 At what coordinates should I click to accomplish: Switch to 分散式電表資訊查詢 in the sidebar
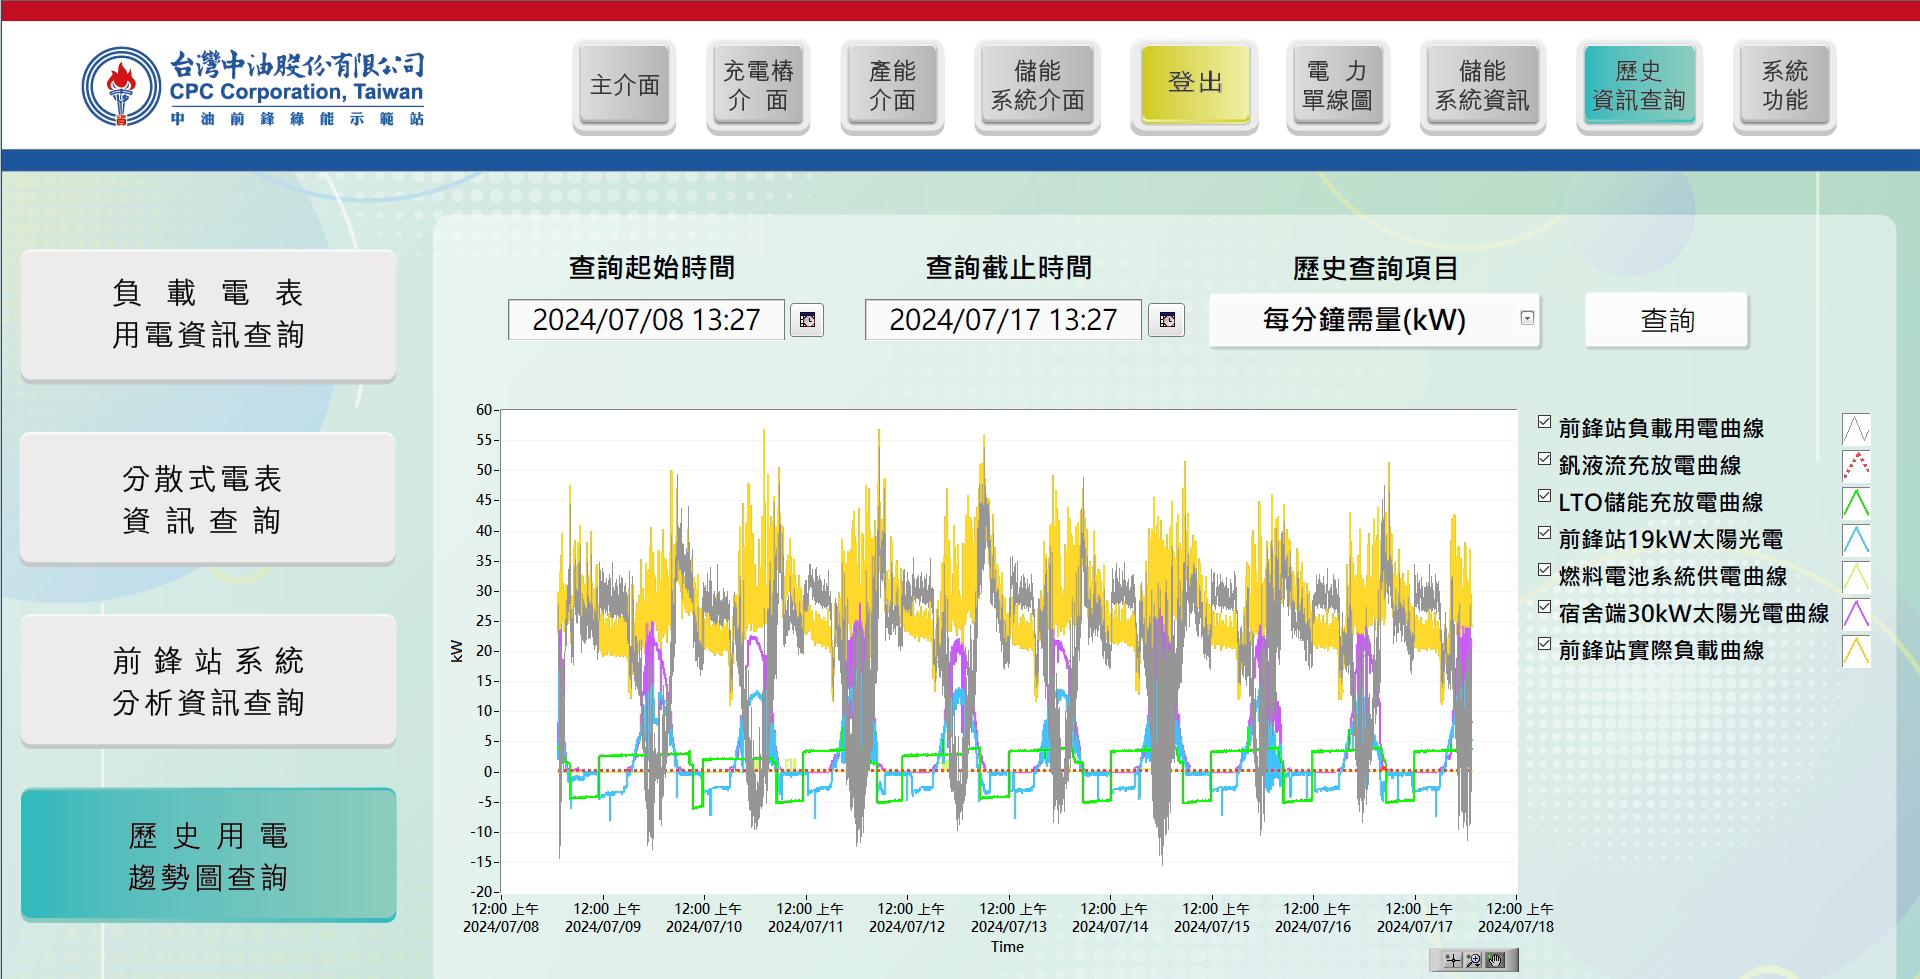pyautogui.click(x=208, y=499)
